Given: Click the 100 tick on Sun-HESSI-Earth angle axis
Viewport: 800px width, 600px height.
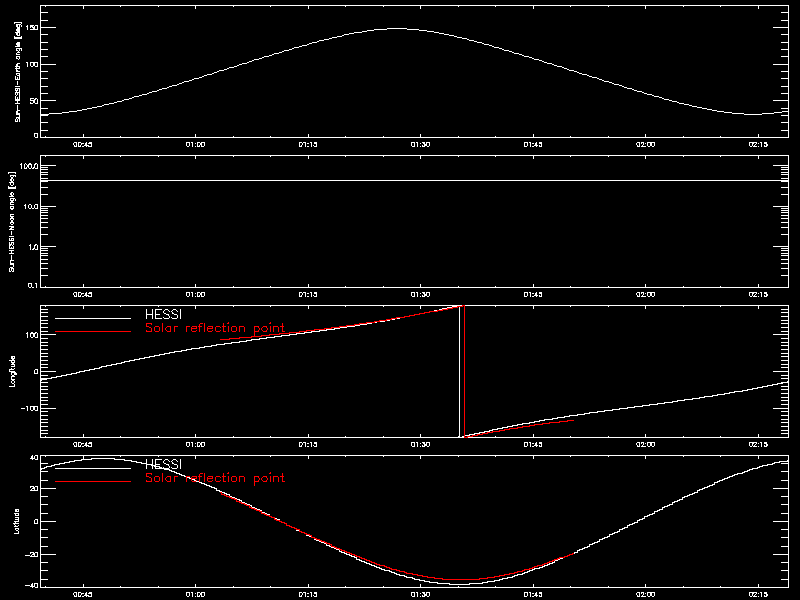Looking at the screenshot, I should tap(32, 64).
